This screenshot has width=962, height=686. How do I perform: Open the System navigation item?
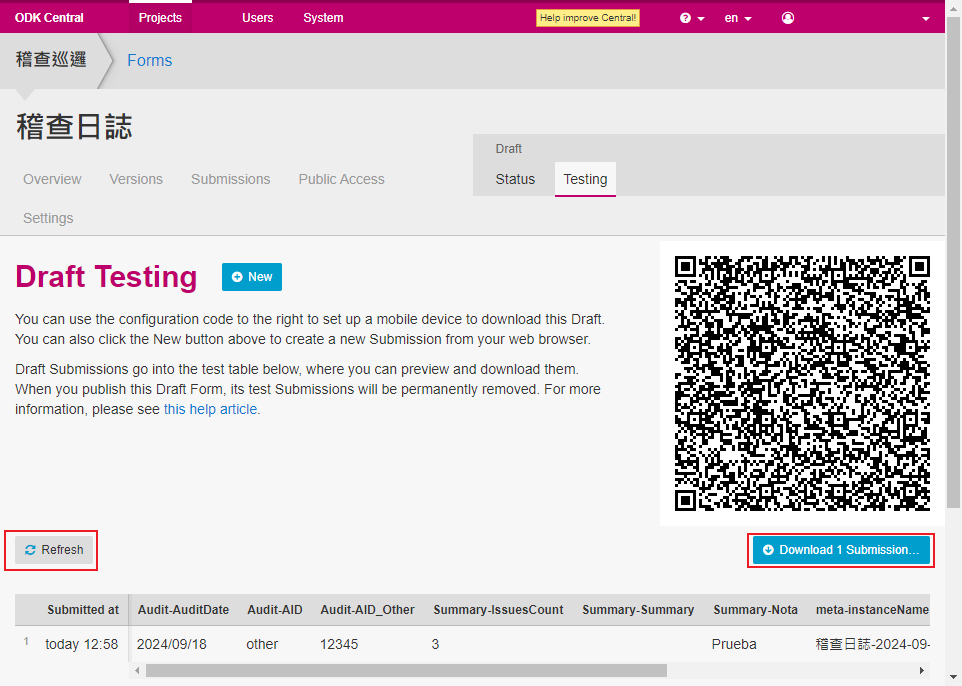click(x=323, y=18)
